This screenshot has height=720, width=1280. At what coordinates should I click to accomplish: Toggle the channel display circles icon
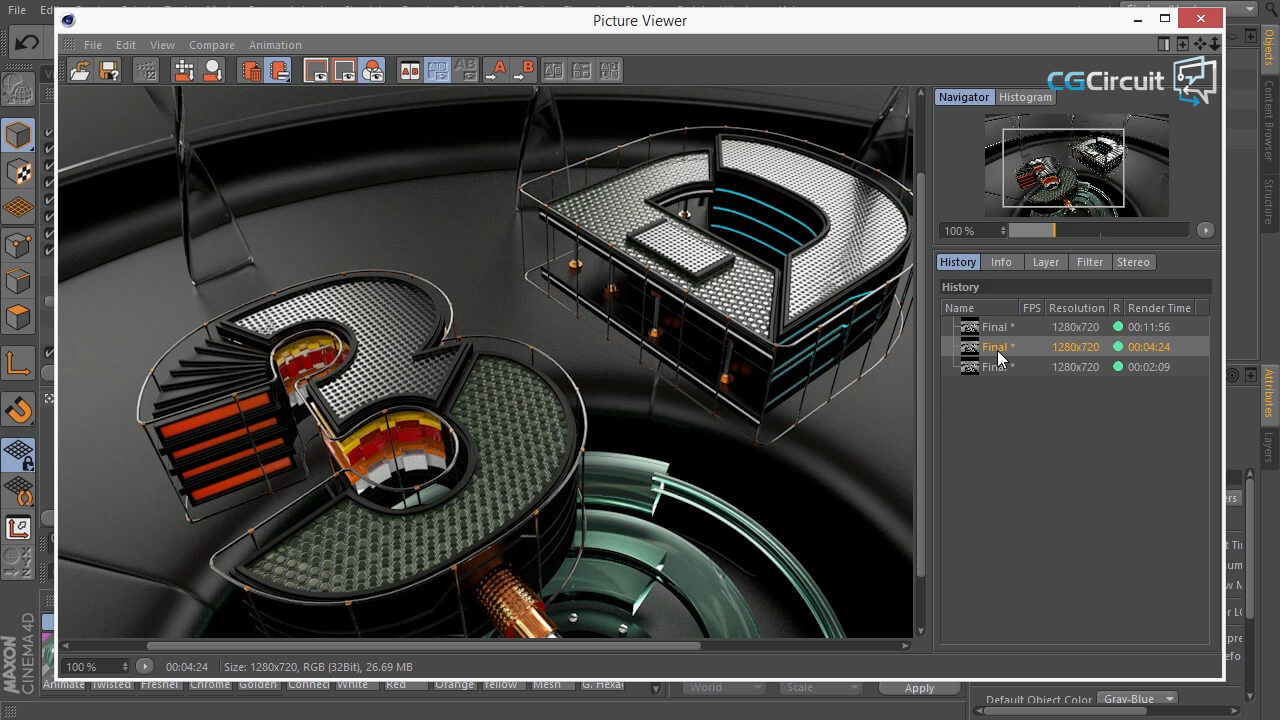[372, 71]
